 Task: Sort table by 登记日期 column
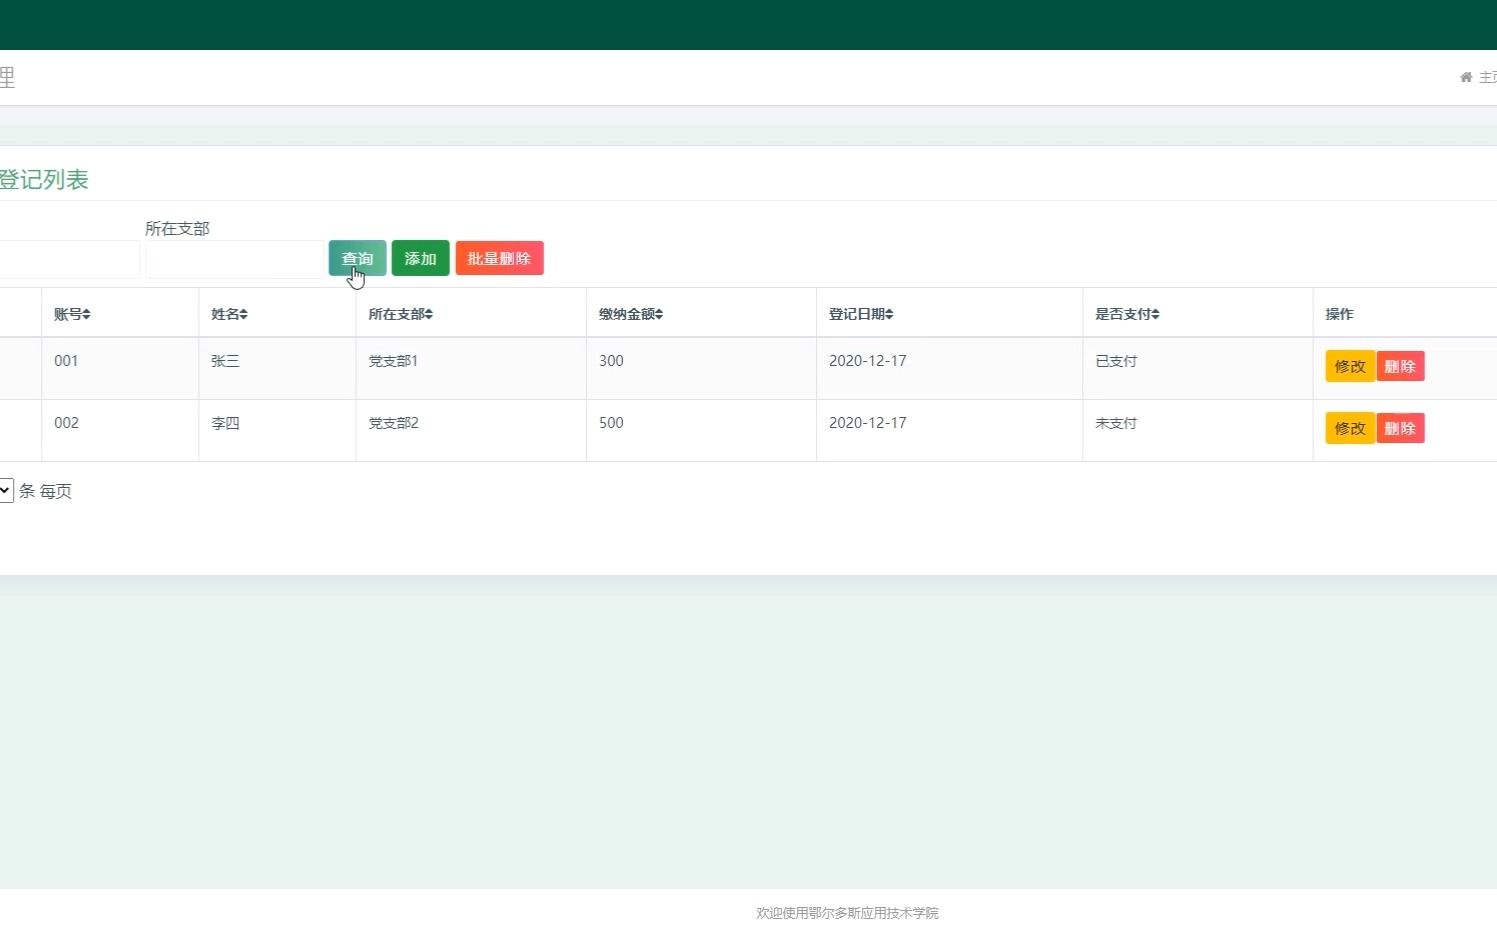click(861, 314)
